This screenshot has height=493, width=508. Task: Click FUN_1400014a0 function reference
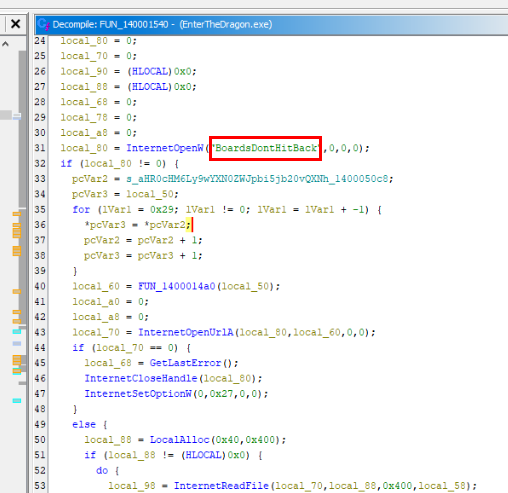177,286
